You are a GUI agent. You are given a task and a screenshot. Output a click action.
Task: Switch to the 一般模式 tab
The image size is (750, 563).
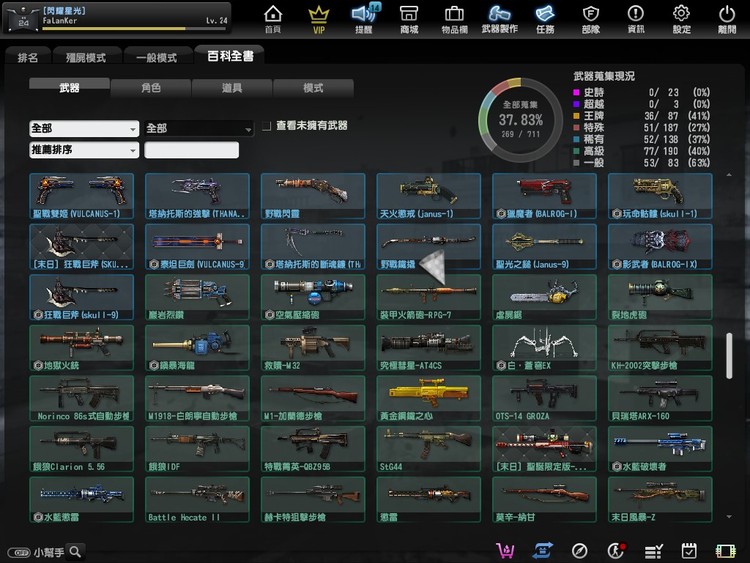(156, 57)
